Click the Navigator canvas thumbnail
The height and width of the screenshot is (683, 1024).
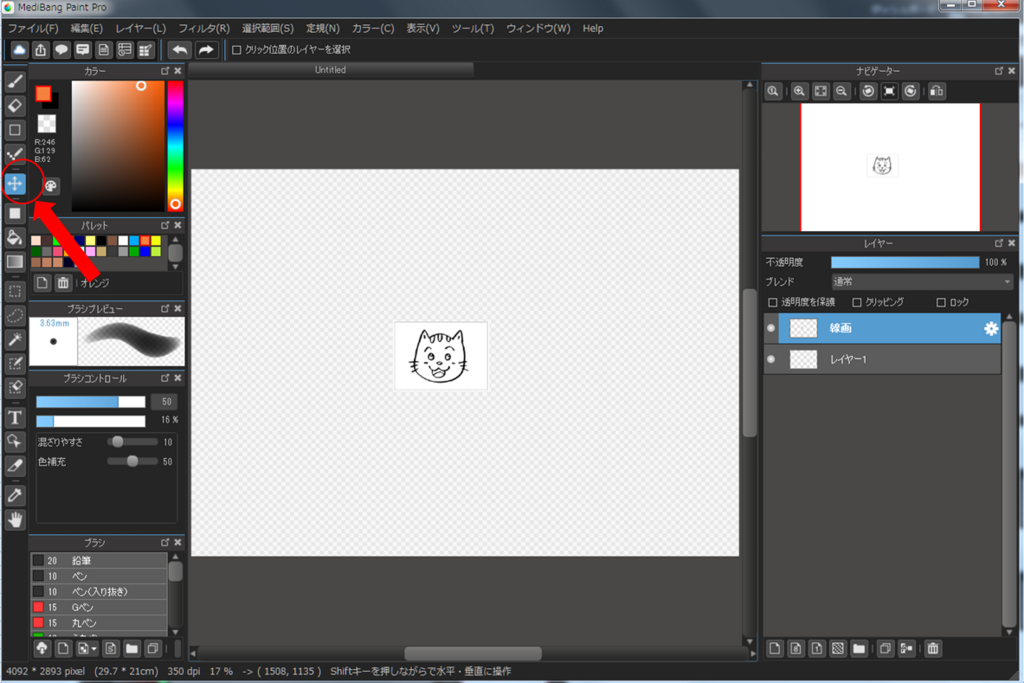(890, 167)
